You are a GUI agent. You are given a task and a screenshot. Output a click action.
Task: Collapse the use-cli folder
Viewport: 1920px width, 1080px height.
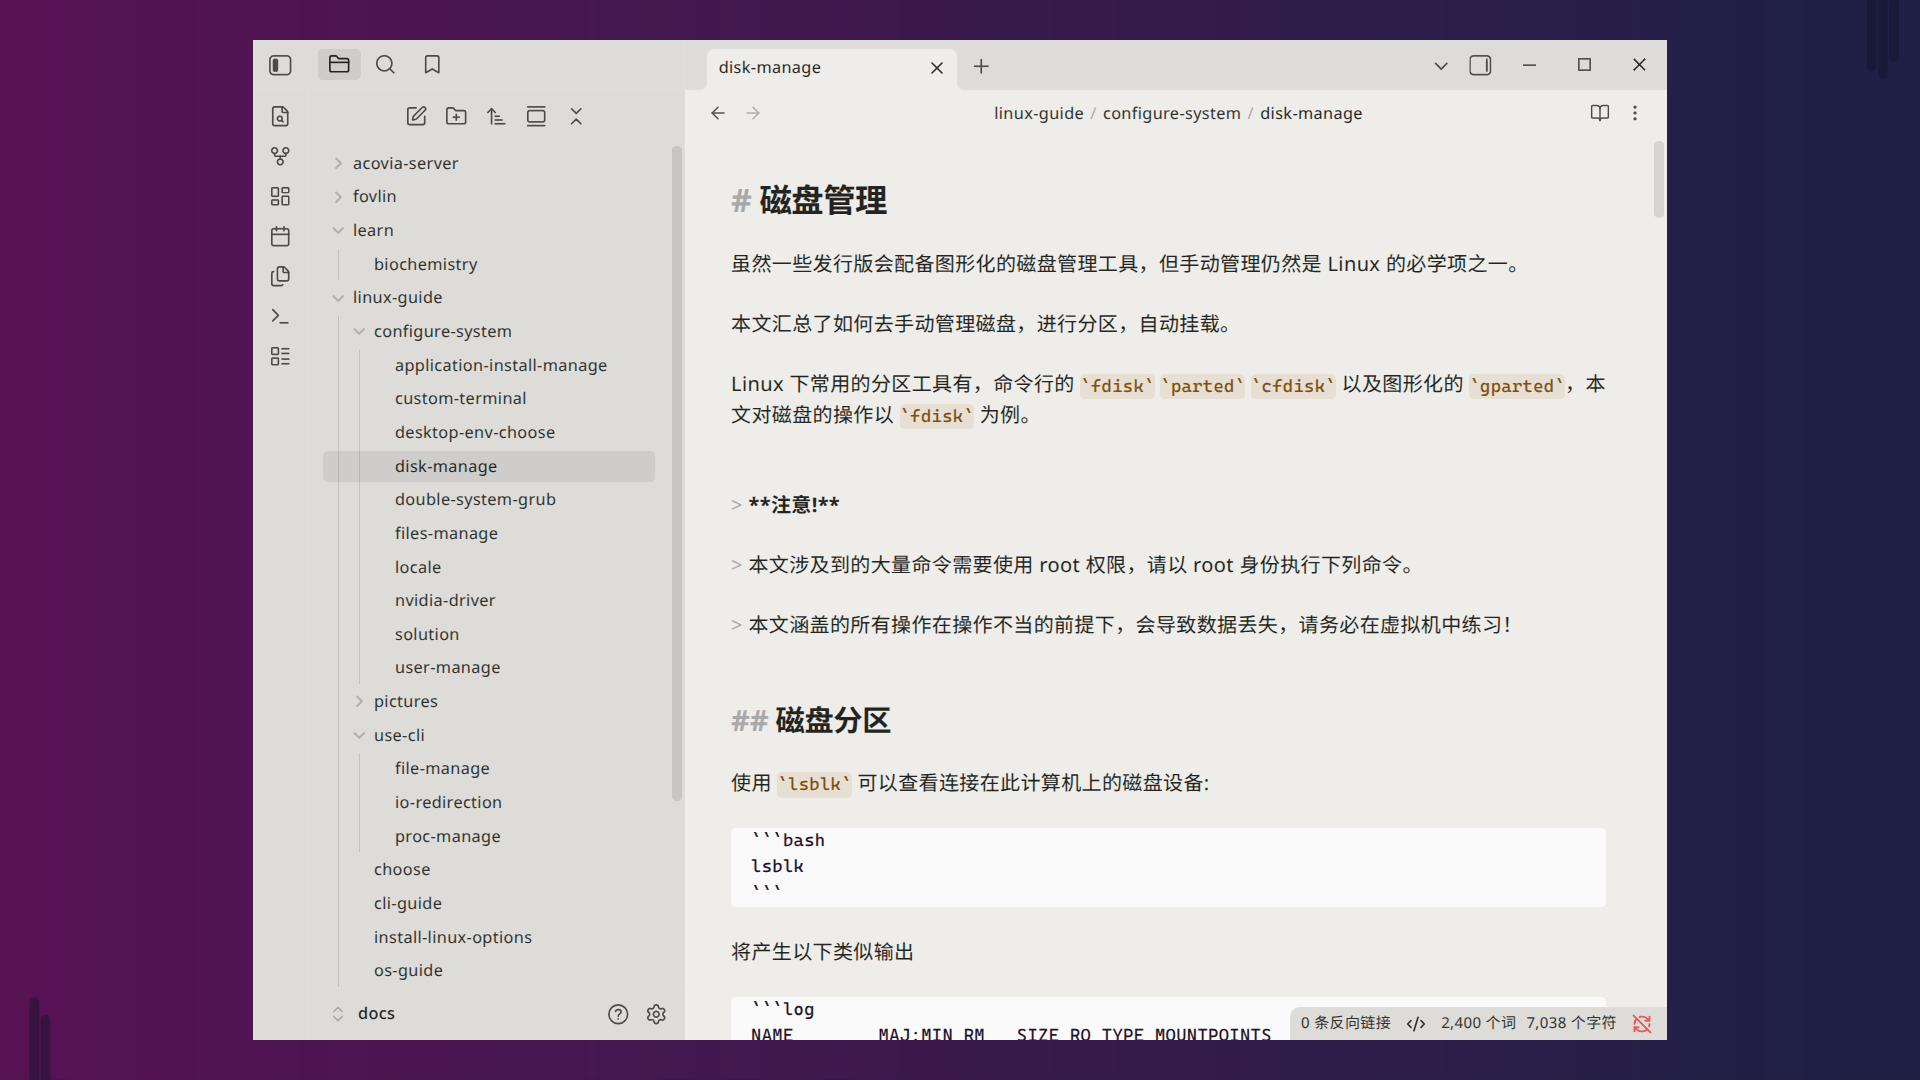tap(359, 735)
